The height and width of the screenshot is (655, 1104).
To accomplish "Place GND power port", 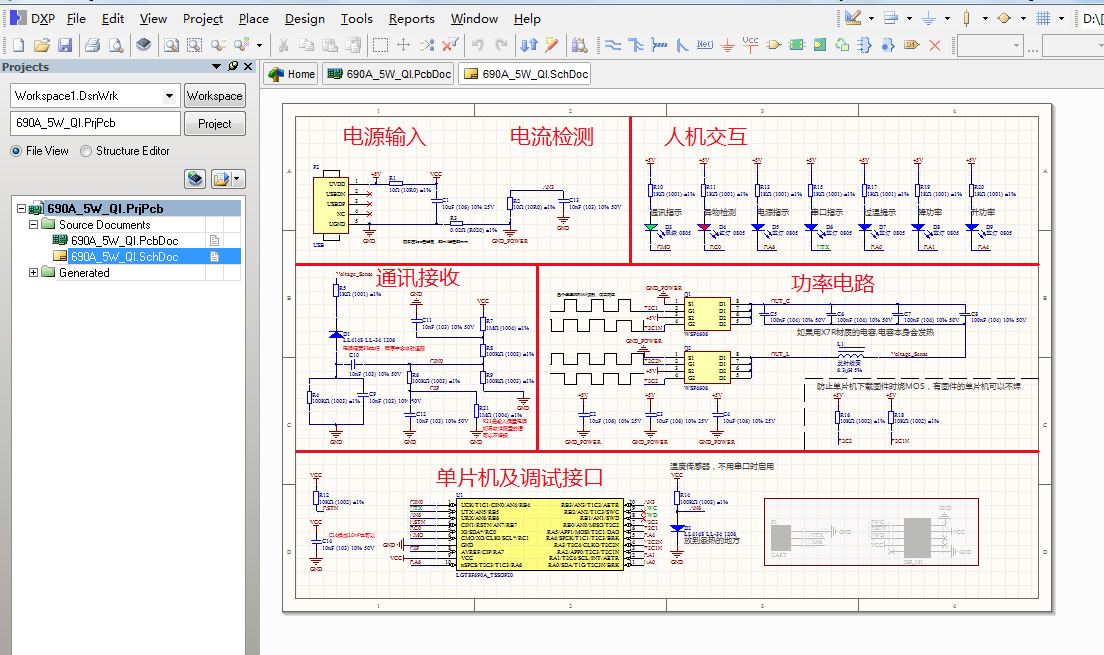I will [x=728, y=46].
